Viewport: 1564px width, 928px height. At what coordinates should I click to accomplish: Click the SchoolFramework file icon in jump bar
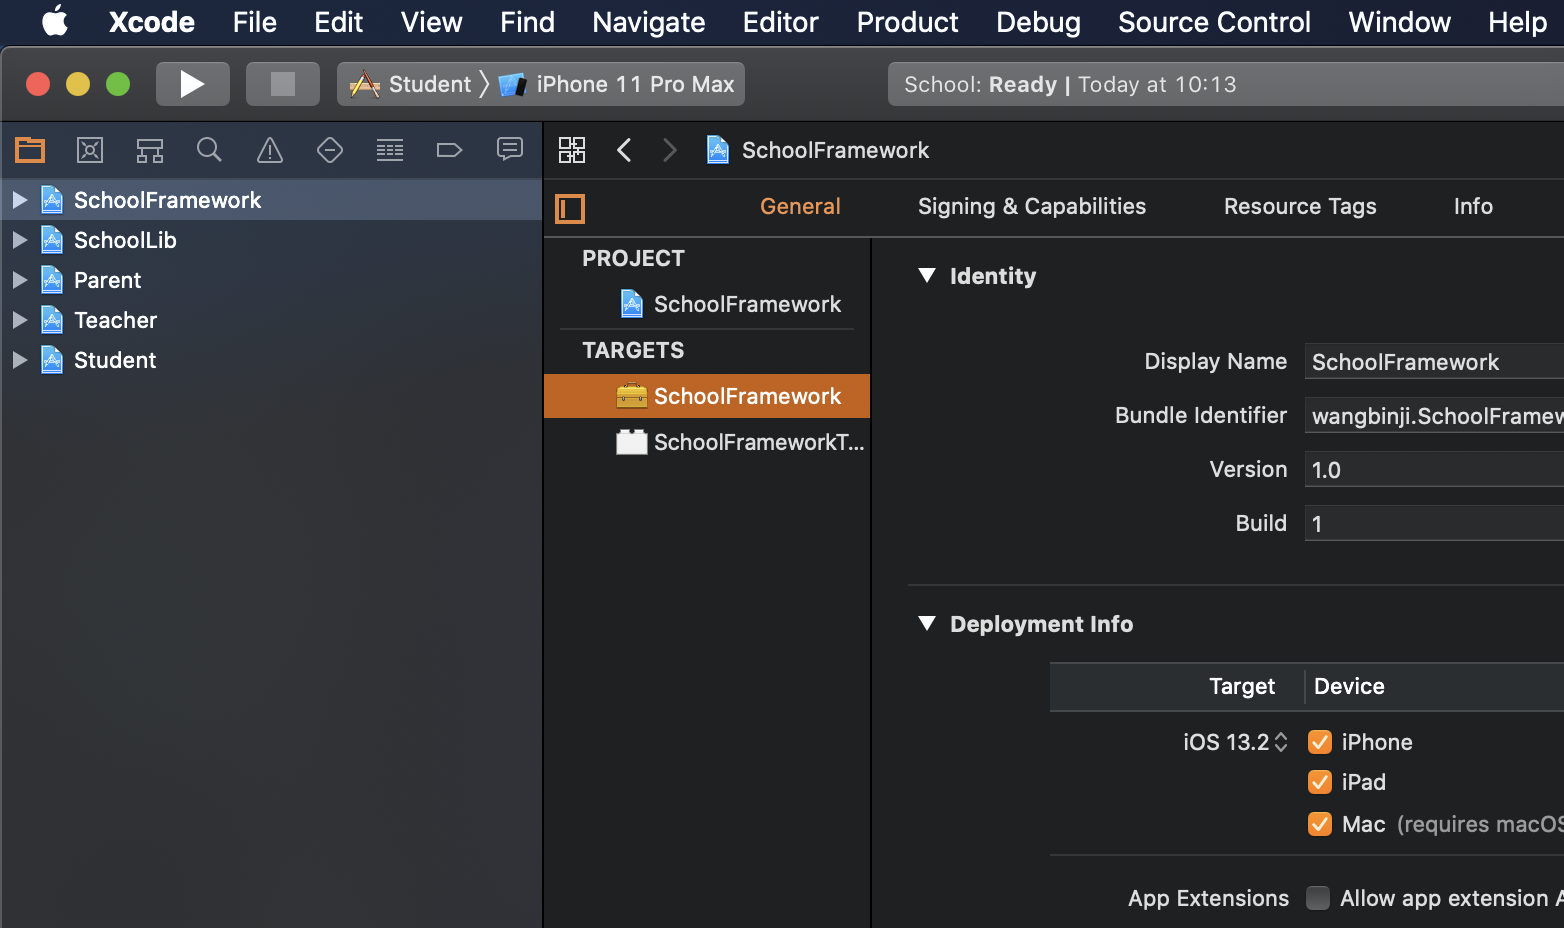point(717,150)
